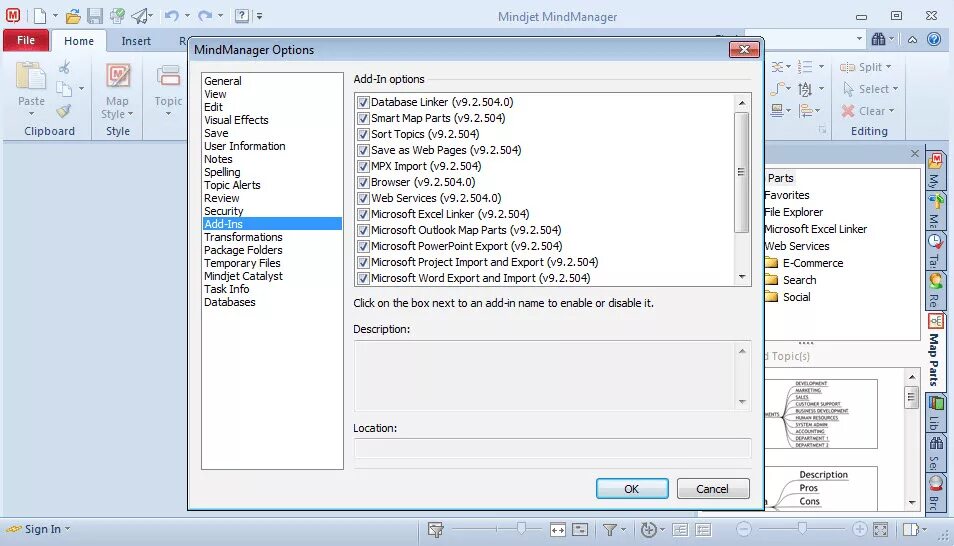
Task: Click the status bar zoom slider handle
Action: [x=803, y=529]
